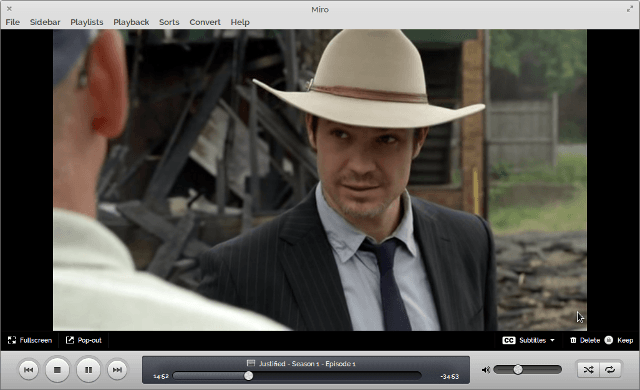Click the playback progress bar handle
Image resolution: width=640 pixels, height=390 pixels.
pos(249,376)
